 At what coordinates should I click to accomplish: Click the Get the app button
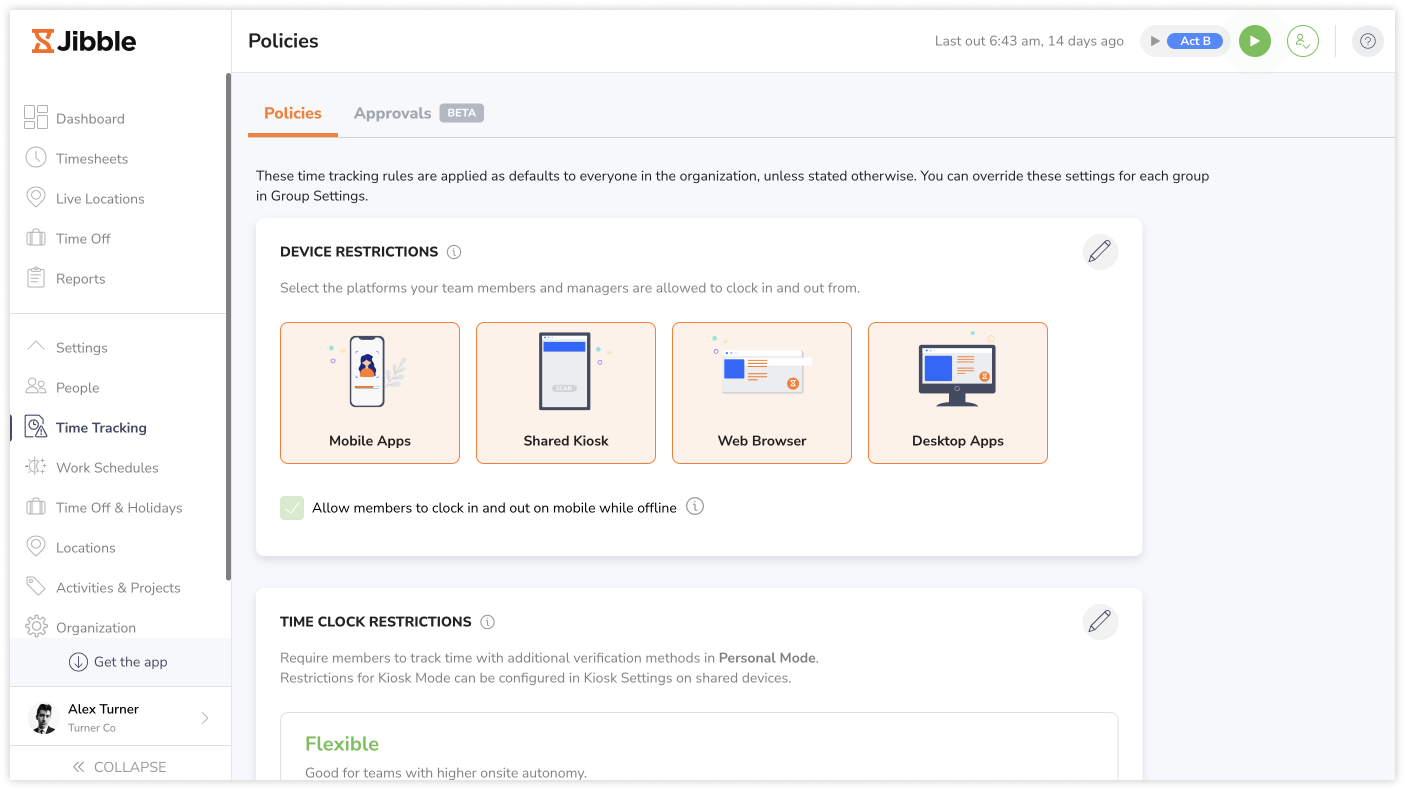coord(118,662)
